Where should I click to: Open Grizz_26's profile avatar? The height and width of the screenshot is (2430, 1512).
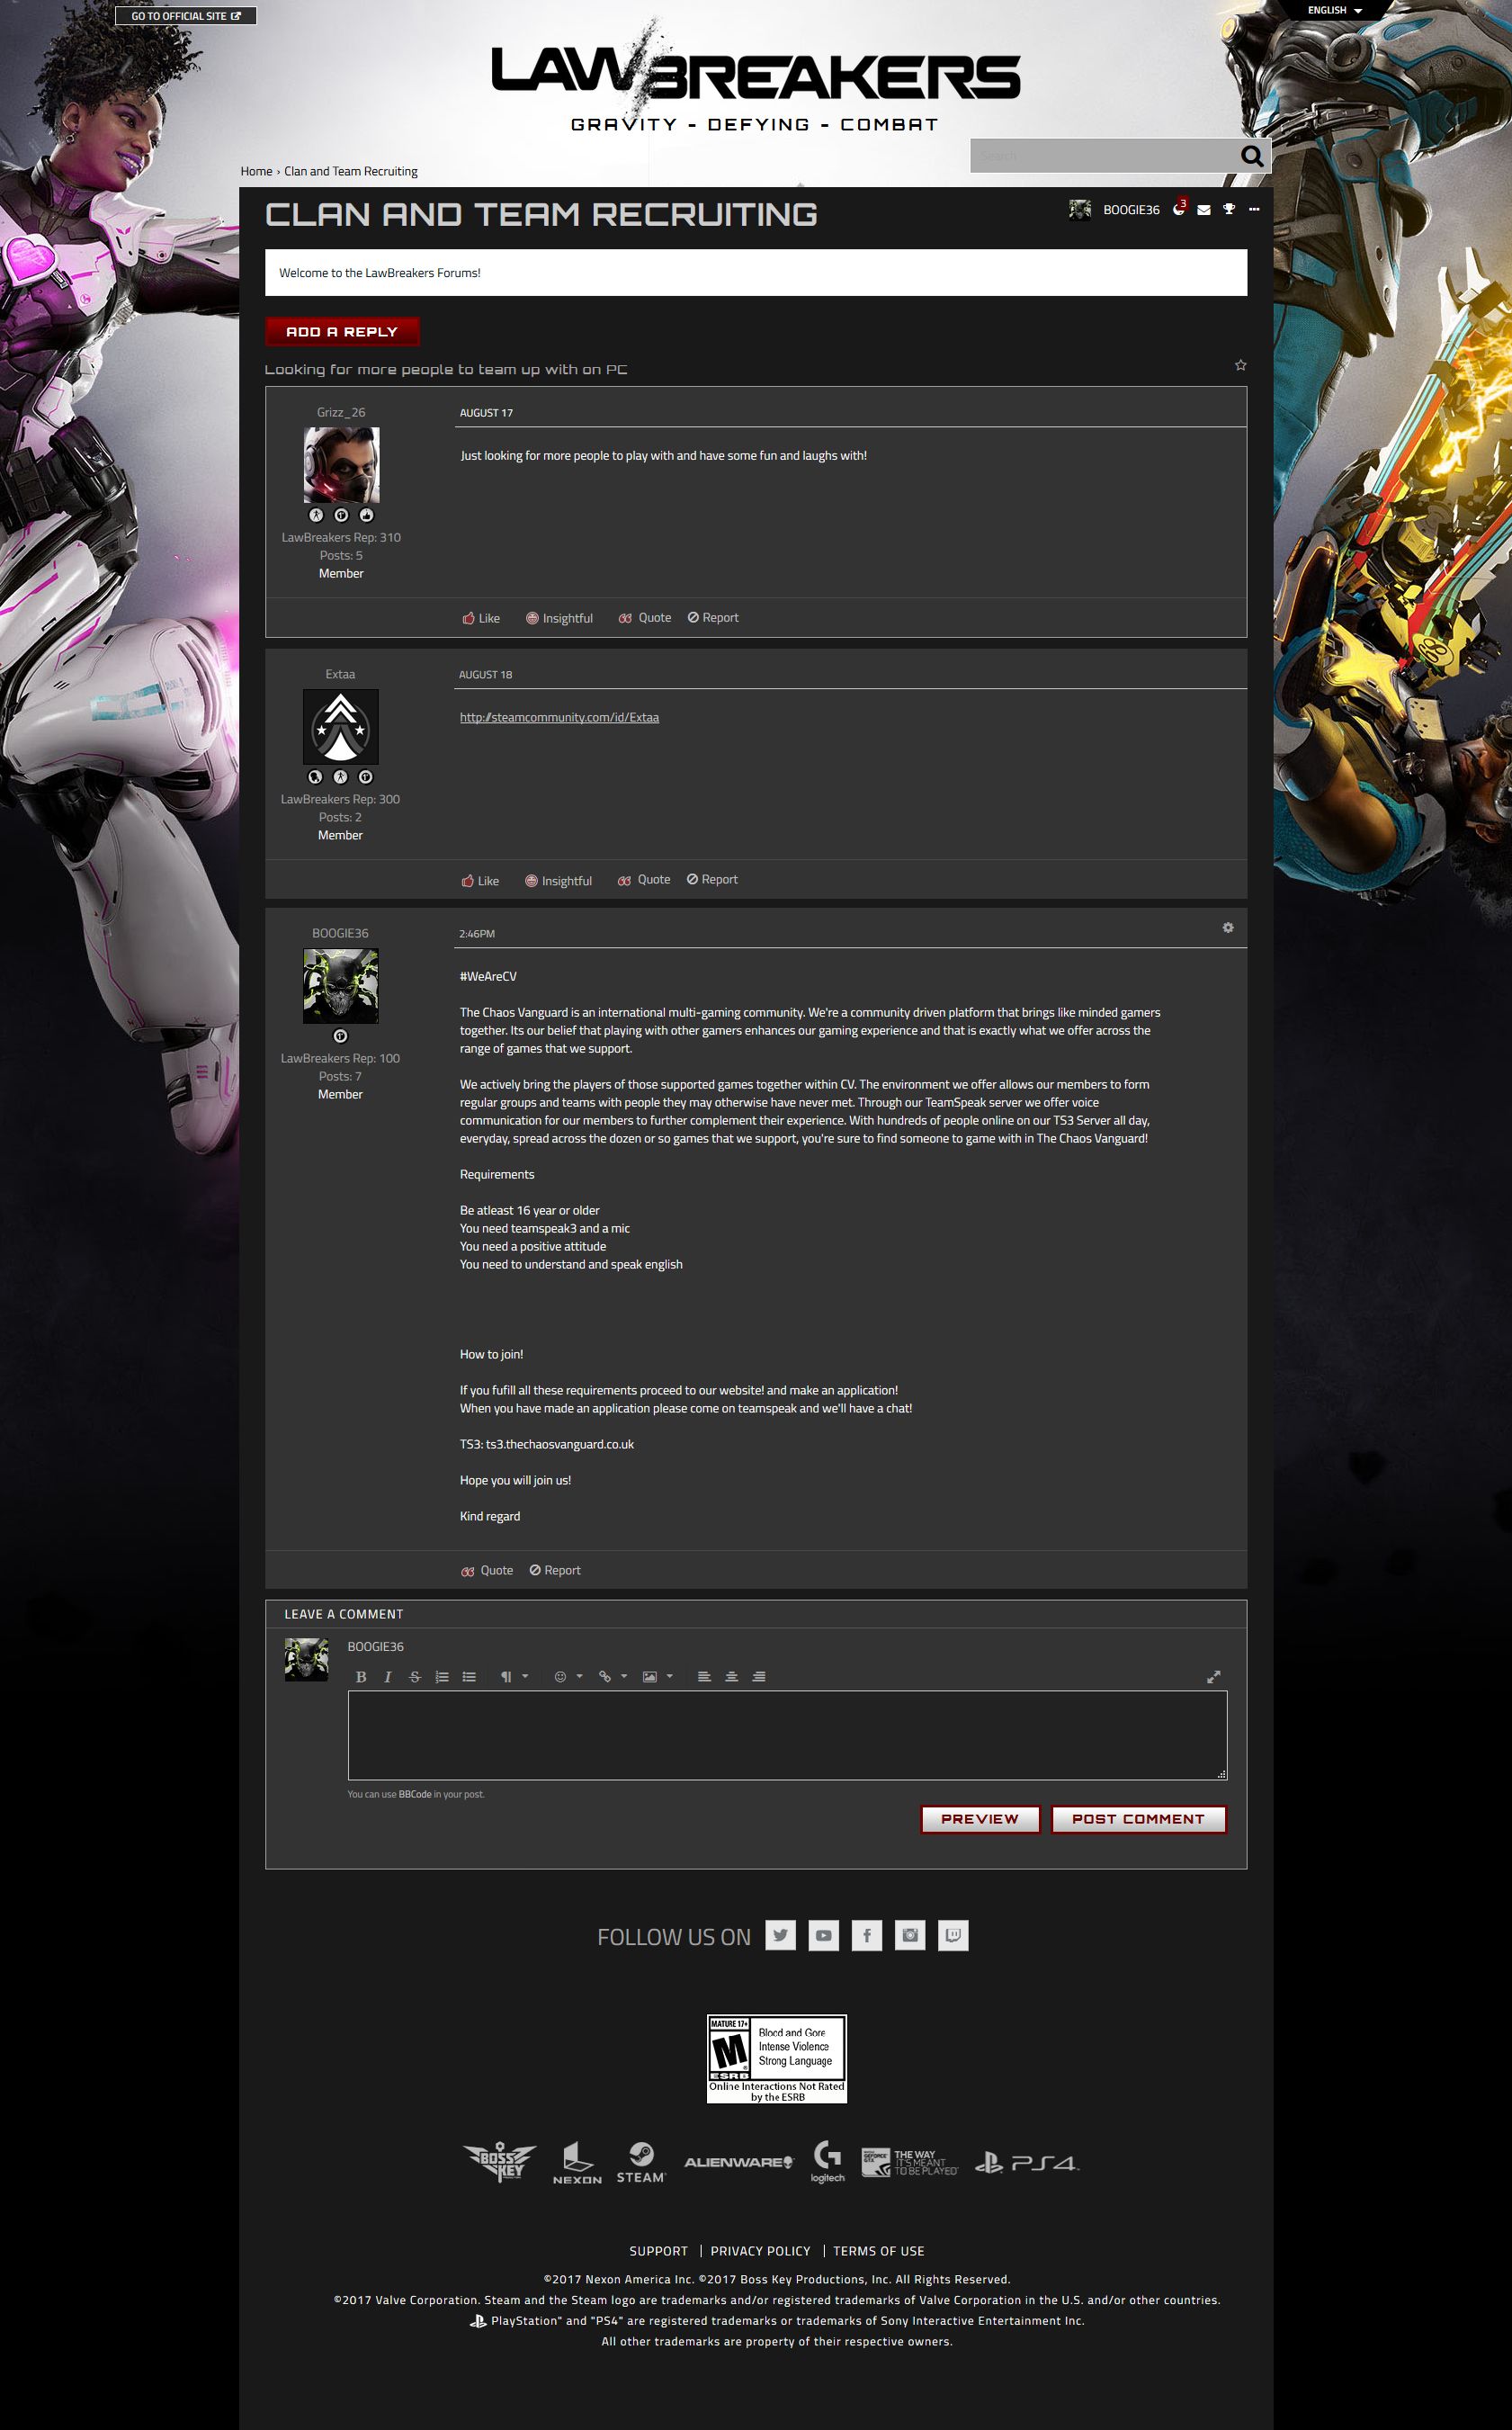[x=341, y=465]
